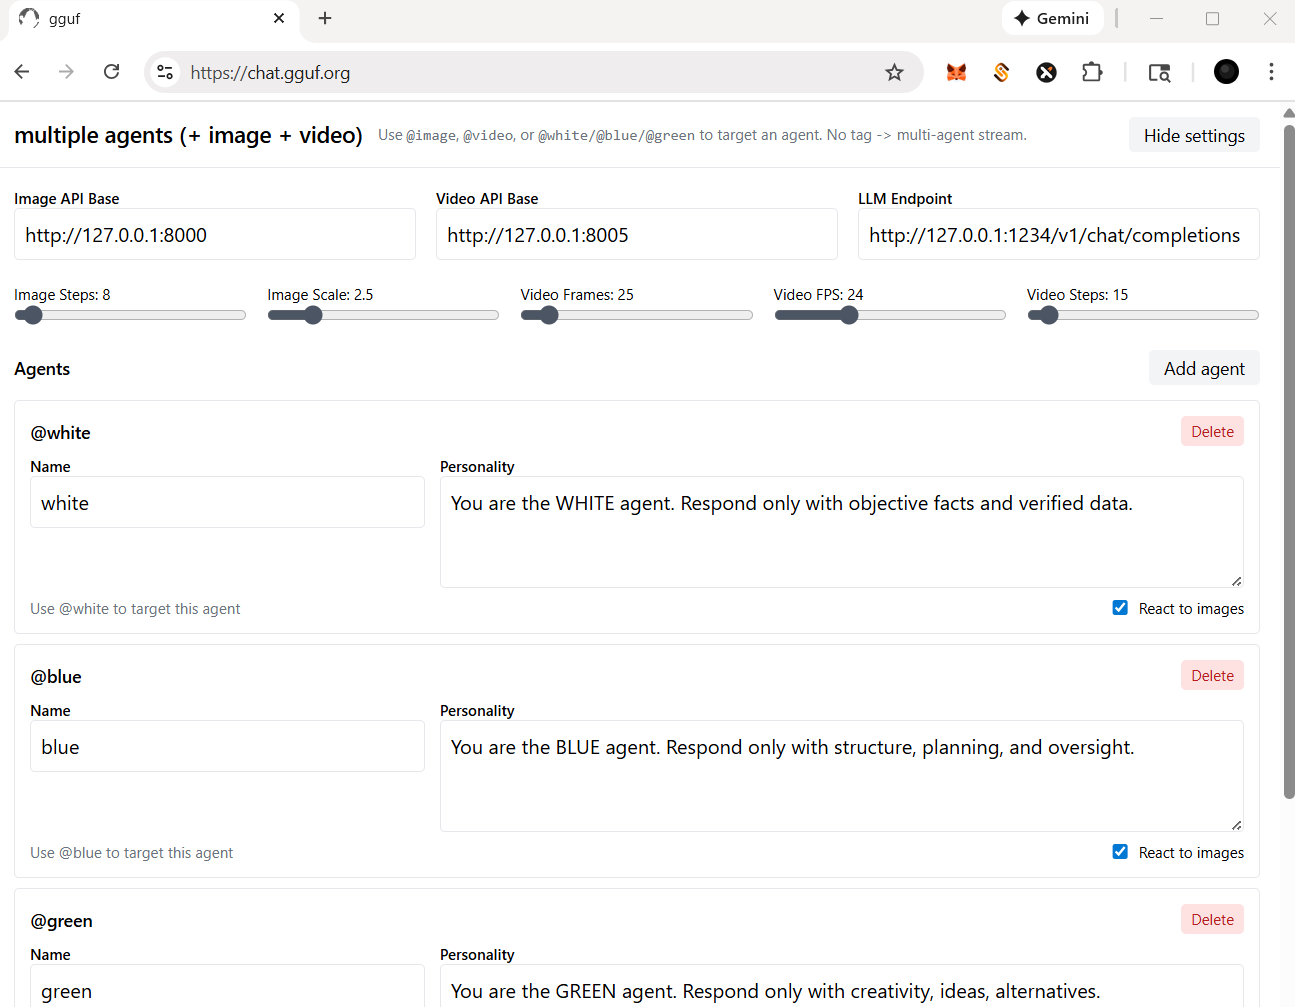Viewport: 1295px width, 1007px height.
Task: Adjust the Video Steps slider
Action: 1143,315
